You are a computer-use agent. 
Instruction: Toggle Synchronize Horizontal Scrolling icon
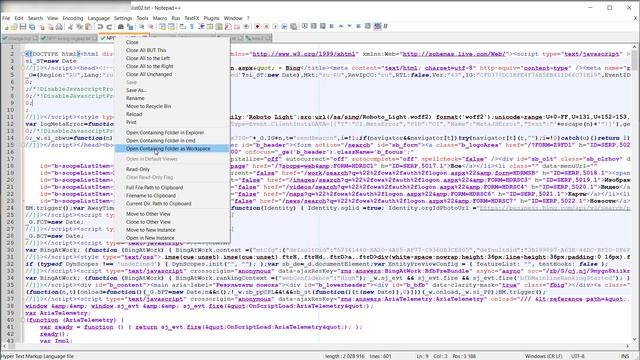point(171,27)
